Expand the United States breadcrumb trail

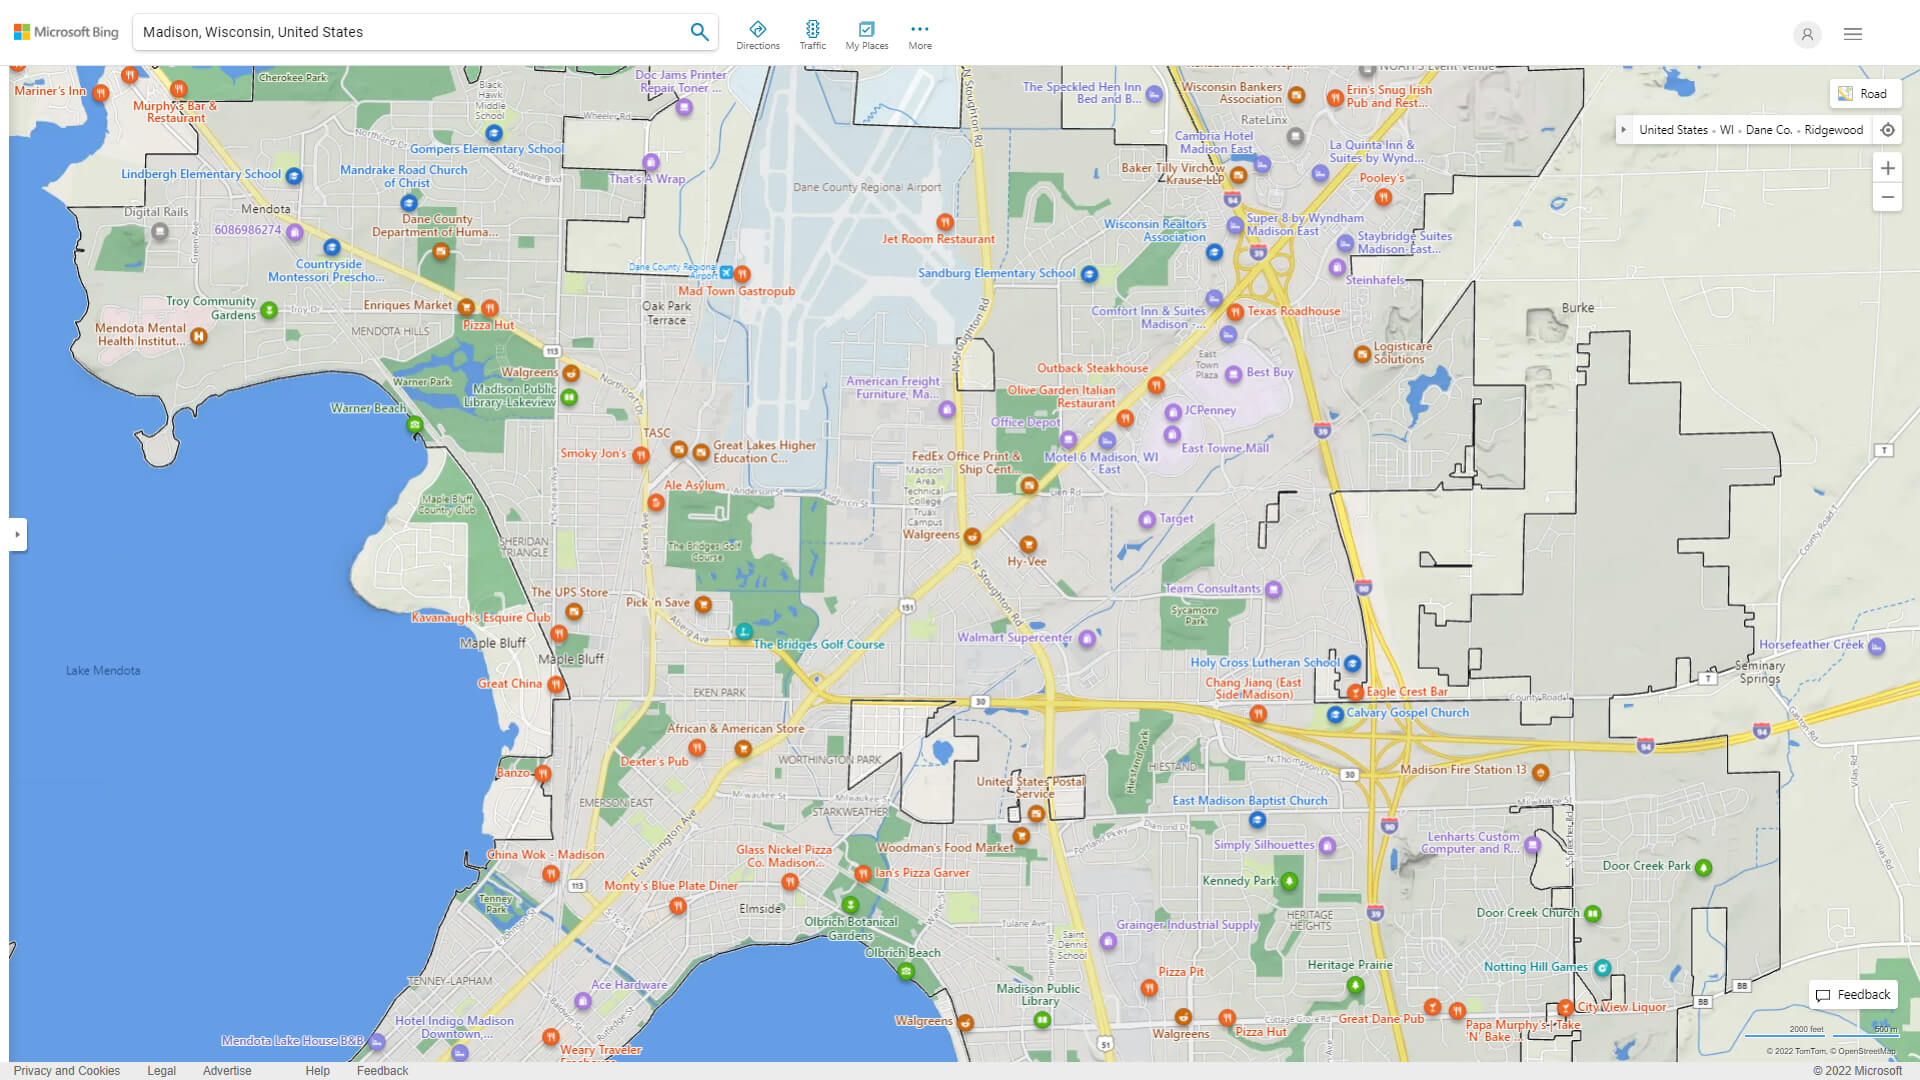pos(1627,129)
